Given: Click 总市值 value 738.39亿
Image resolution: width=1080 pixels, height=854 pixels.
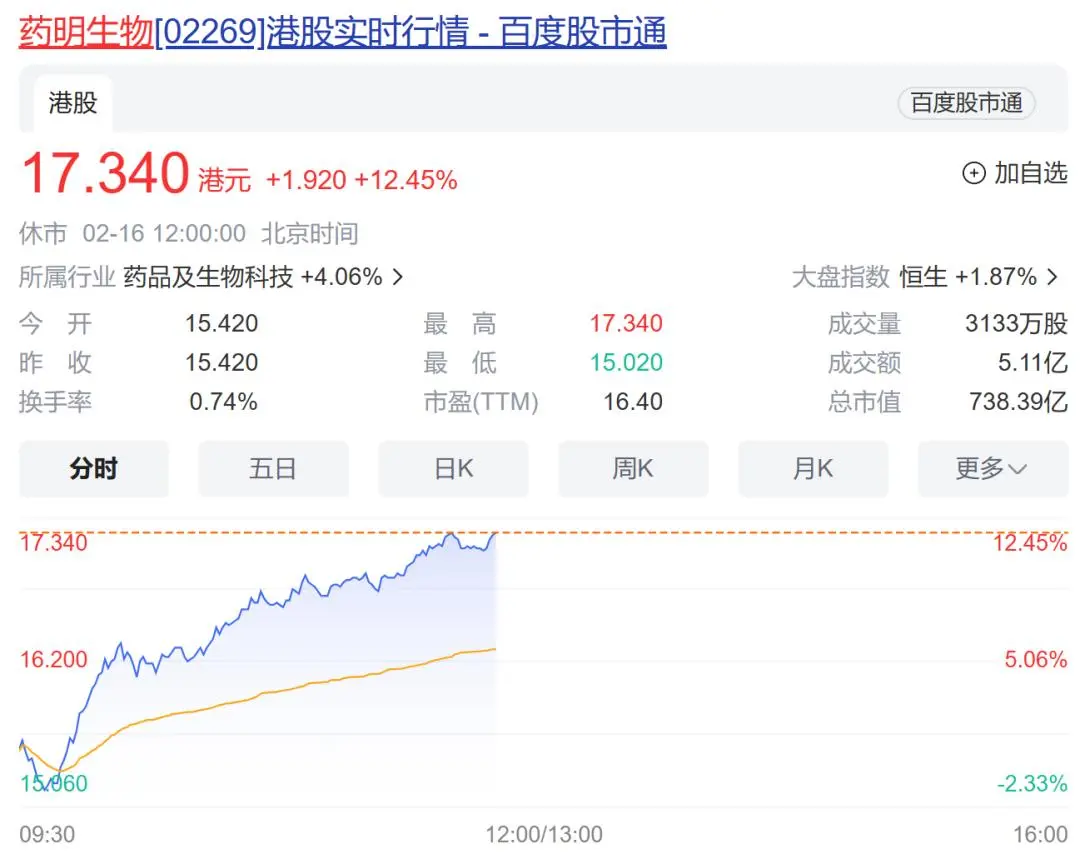Looking at the screenshot, I should tap(1018, 402).
